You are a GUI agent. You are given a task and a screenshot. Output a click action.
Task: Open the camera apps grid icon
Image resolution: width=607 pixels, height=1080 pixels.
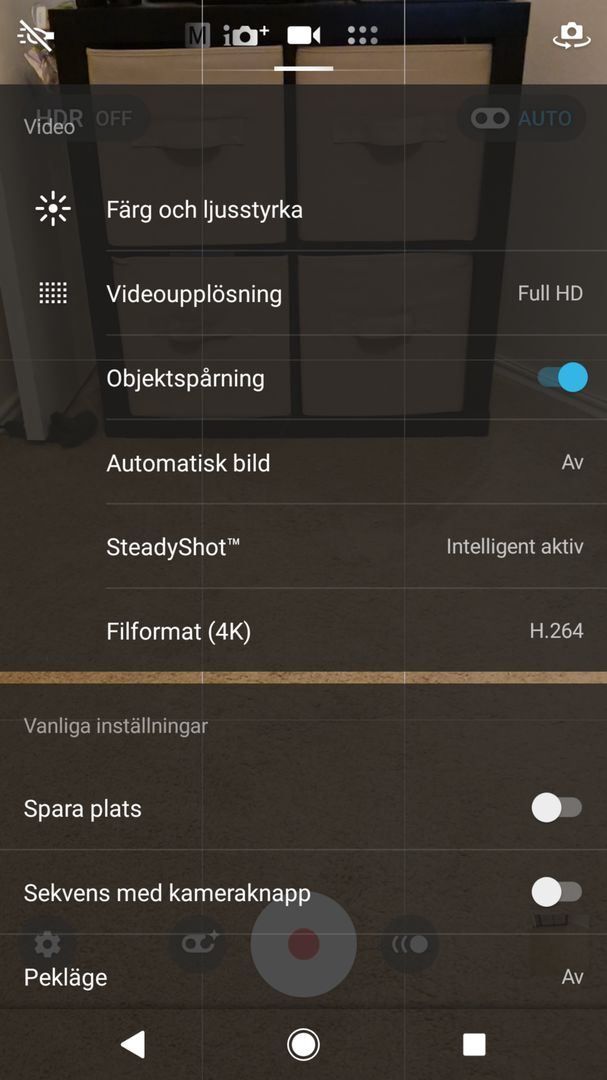tap(362, 36)
